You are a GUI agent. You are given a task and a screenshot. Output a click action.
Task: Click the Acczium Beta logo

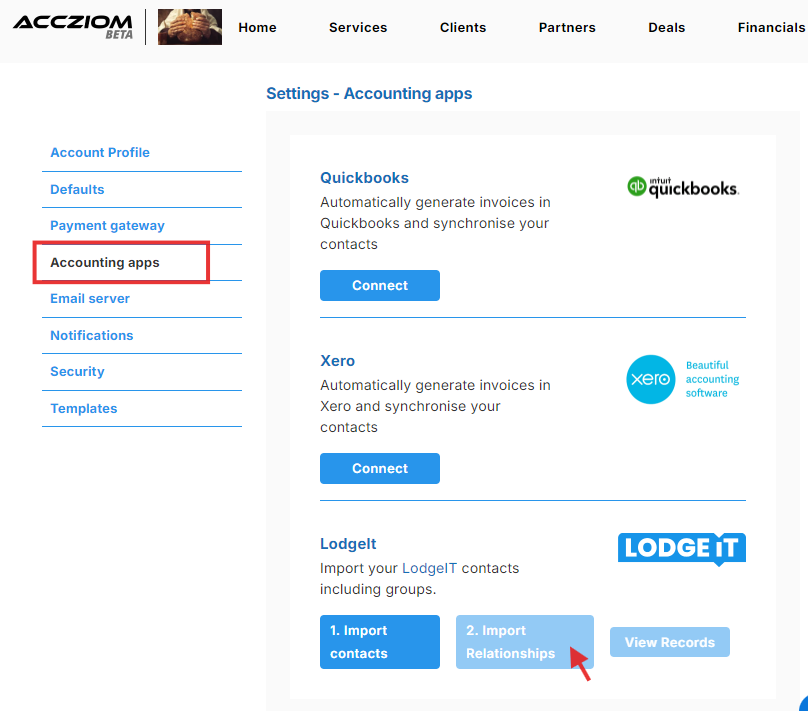tap(73, 27)
